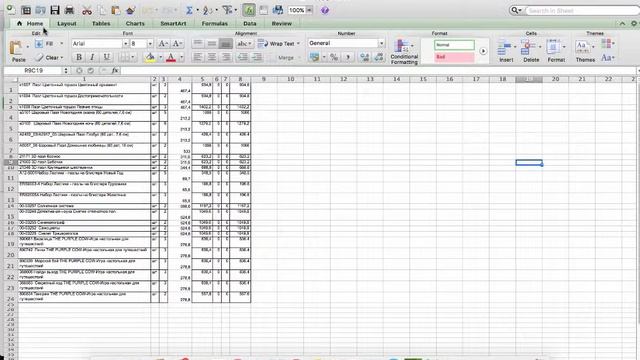Center cell text horizontally
The image size is (640, 360).
211,57
